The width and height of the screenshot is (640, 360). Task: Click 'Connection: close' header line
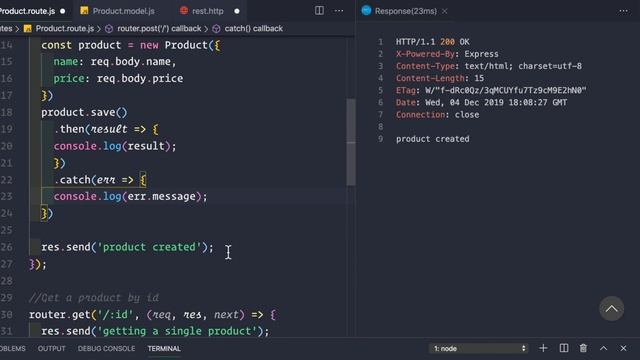[437, 115]
